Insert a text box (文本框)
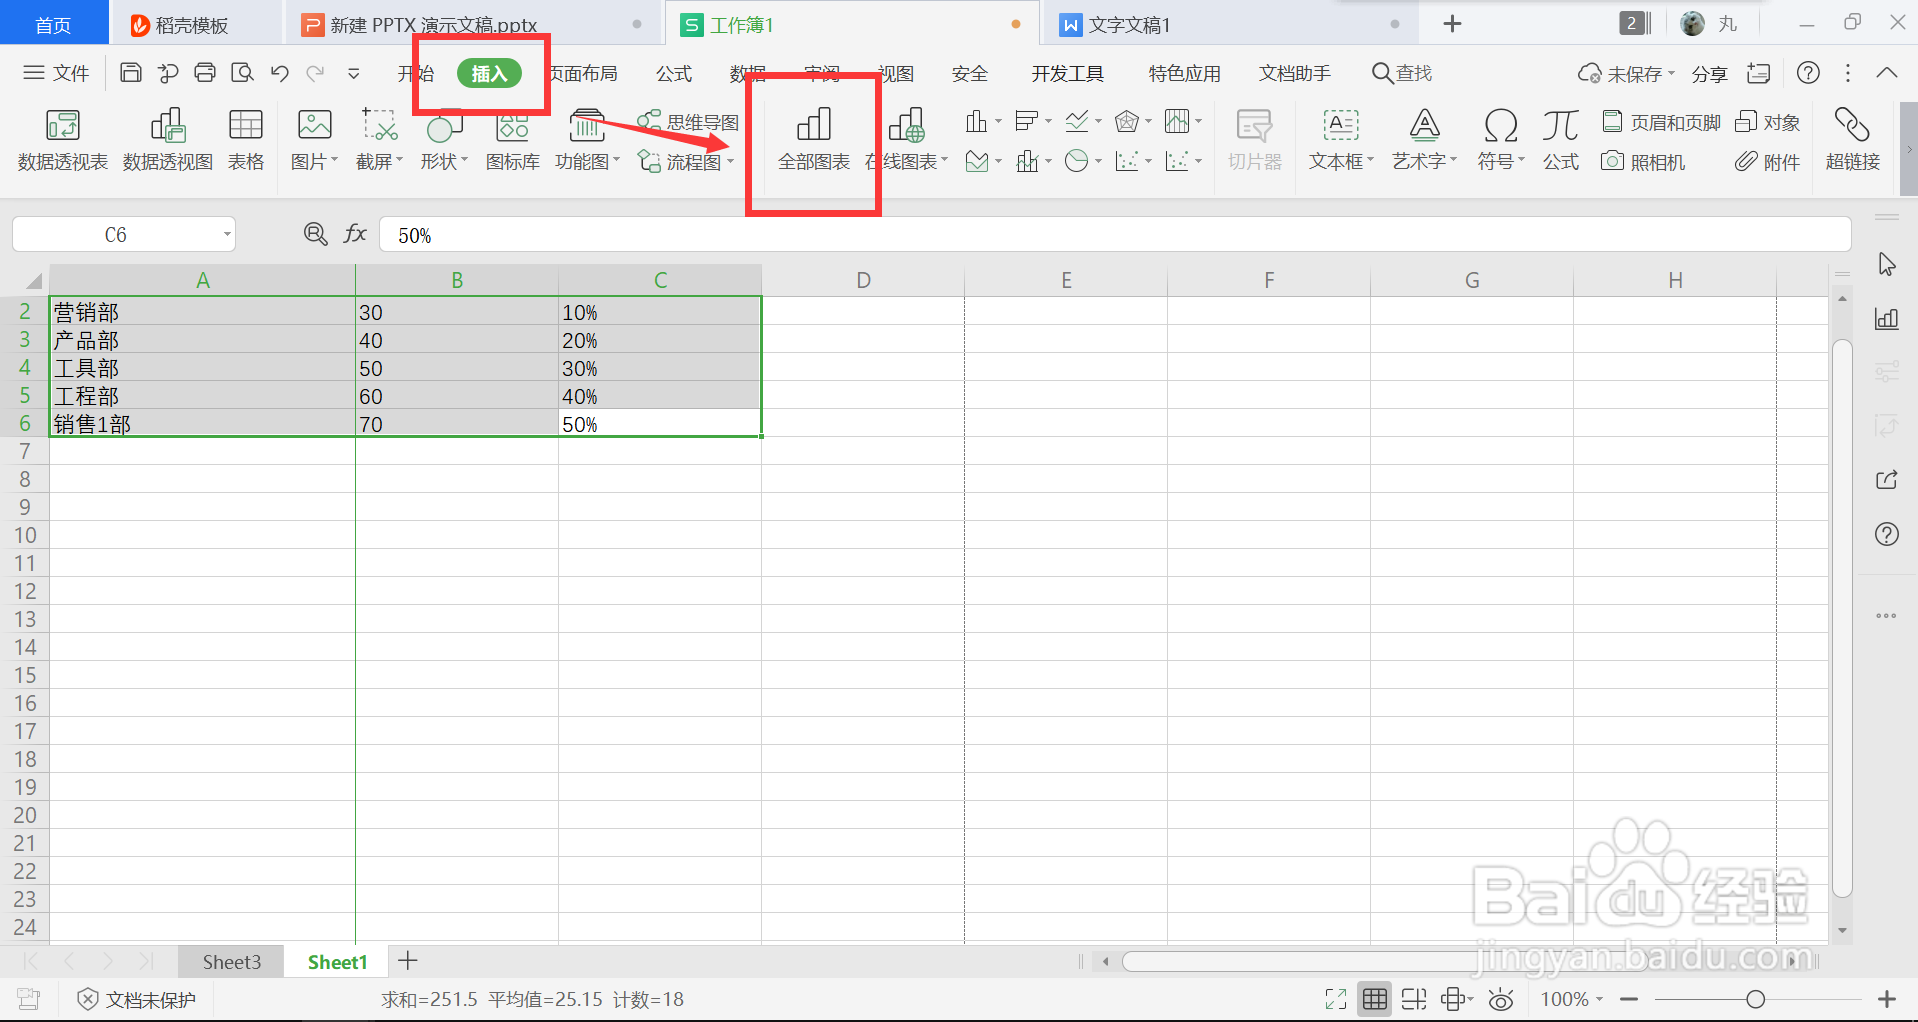Screen dimensions: 1918x1022 pos(1341,140)
